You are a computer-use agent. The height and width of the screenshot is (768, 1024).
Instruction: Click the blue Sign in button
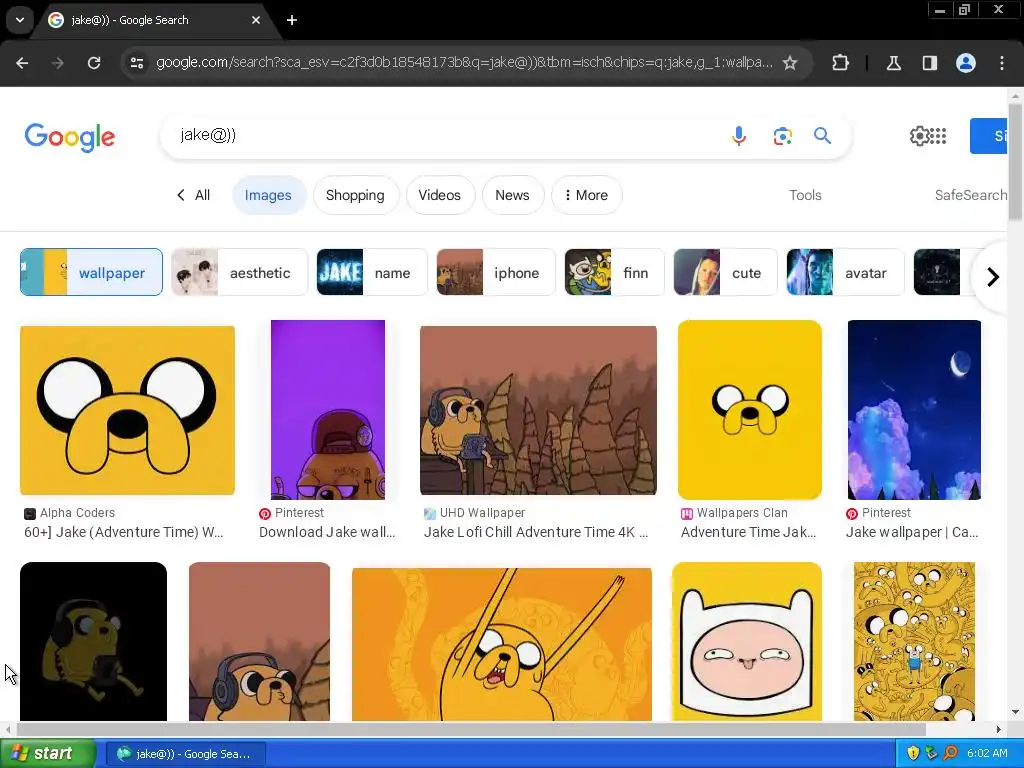click(989, 136)
